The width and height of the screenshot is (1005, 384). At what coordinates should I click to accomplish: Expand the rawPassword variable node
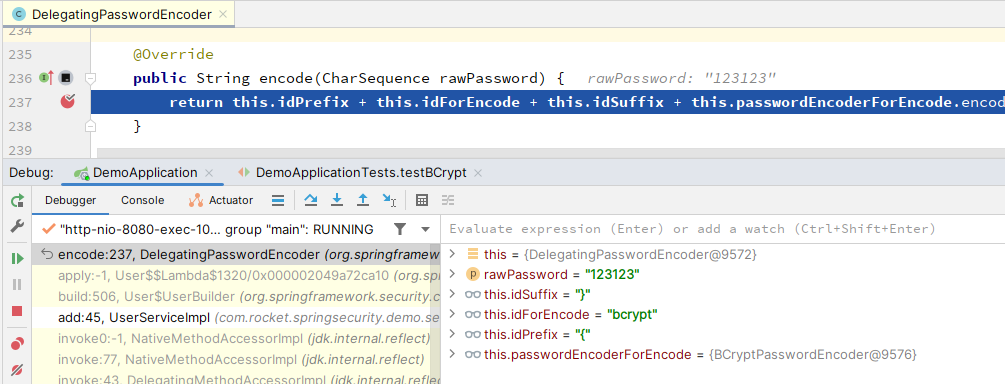click(x=453, y=274)
